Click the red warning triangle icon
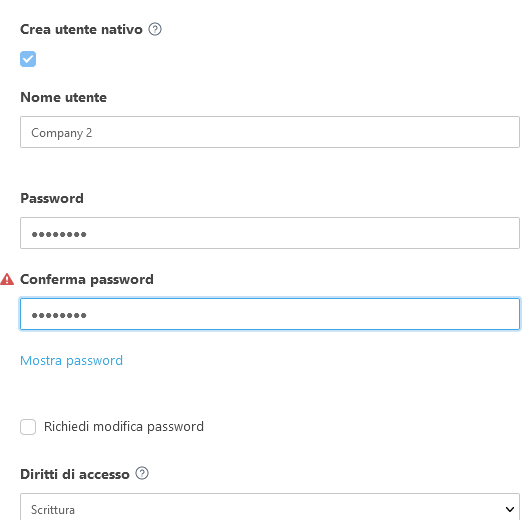Screen dimensions: 530x520 pyautogui.click(x=7, y=279)
